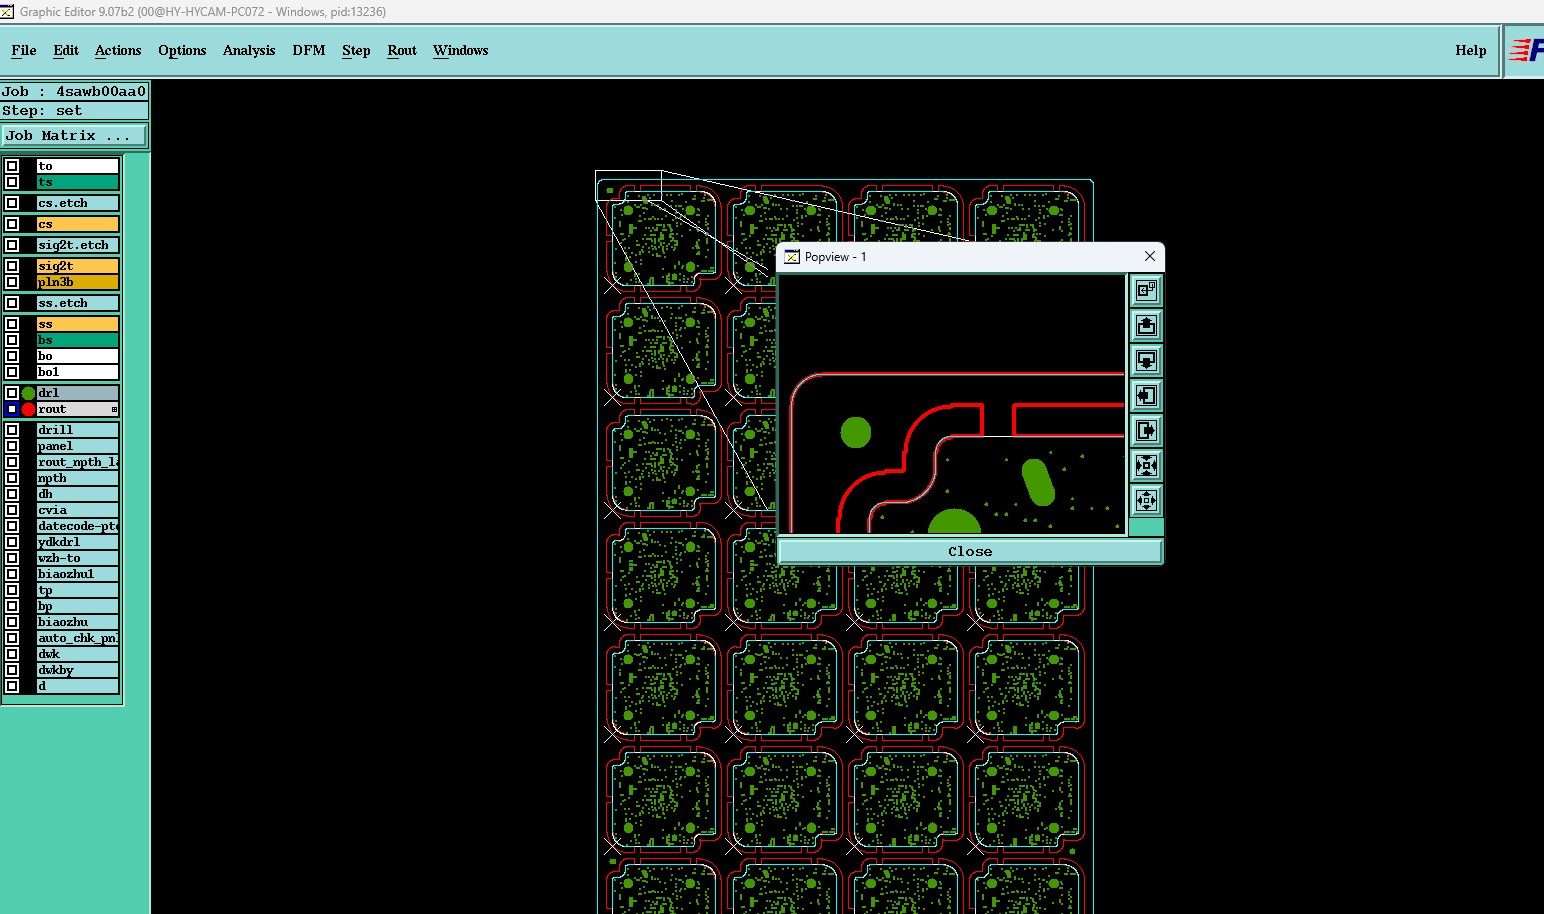
Task: Pan right in the Popview window
Action: 1146,430
